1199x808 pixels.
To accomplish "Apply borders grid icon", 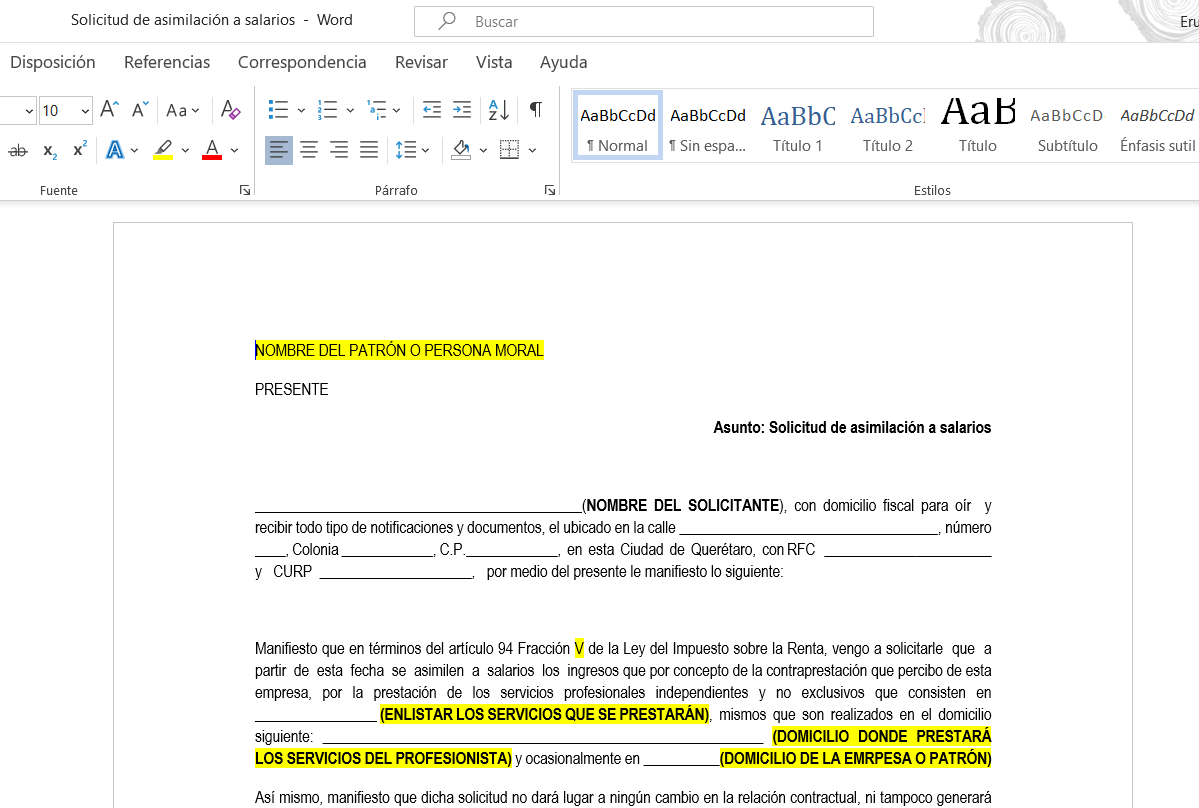I will [509, 150].
